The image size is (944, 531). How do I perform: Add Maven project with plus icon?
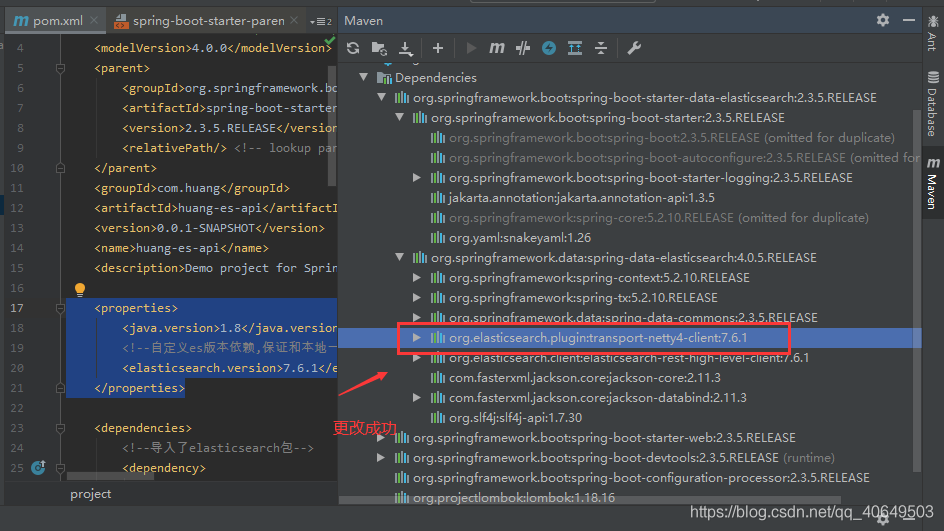click(x=438, y=48)
